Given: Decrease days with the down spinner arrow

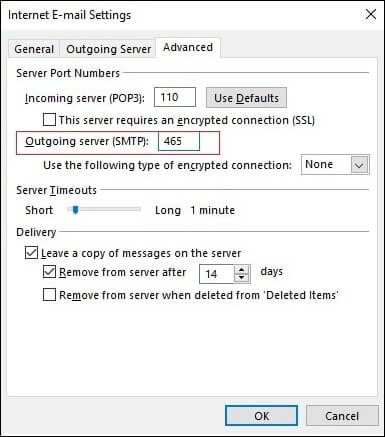Looking at the screenshot, I should pyautogui.click(x=242, y=278).
